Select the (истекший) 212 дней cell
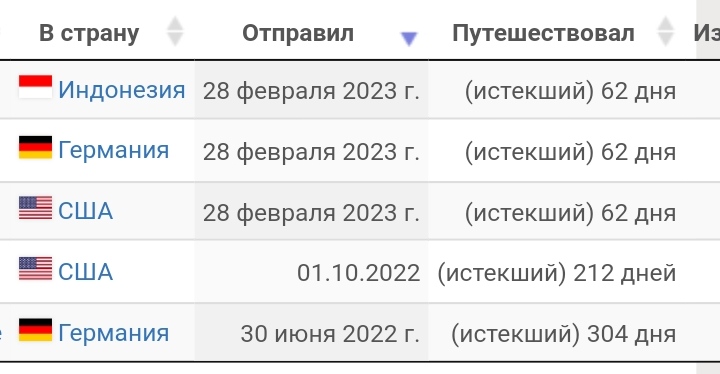This screenshot has height=374, width=720. point(557,273)
